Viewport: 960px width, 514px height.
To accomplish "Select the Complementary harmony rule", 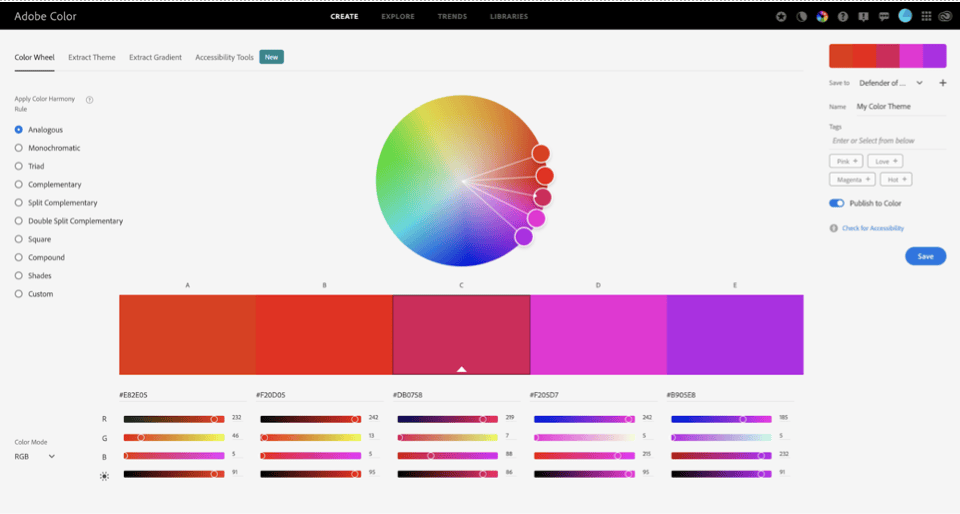I will [48, 185].
